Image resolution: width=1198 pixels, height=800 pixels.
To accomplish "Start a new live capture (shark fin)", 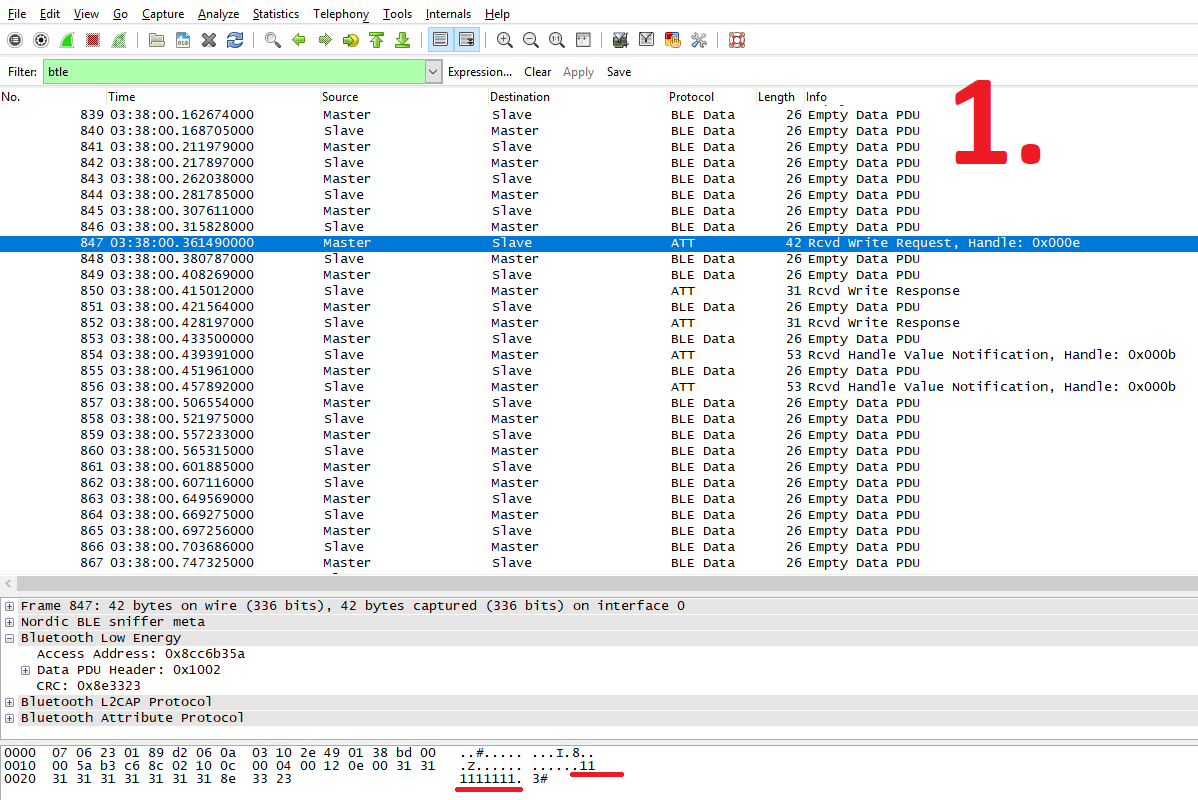I will coord(67,40).
